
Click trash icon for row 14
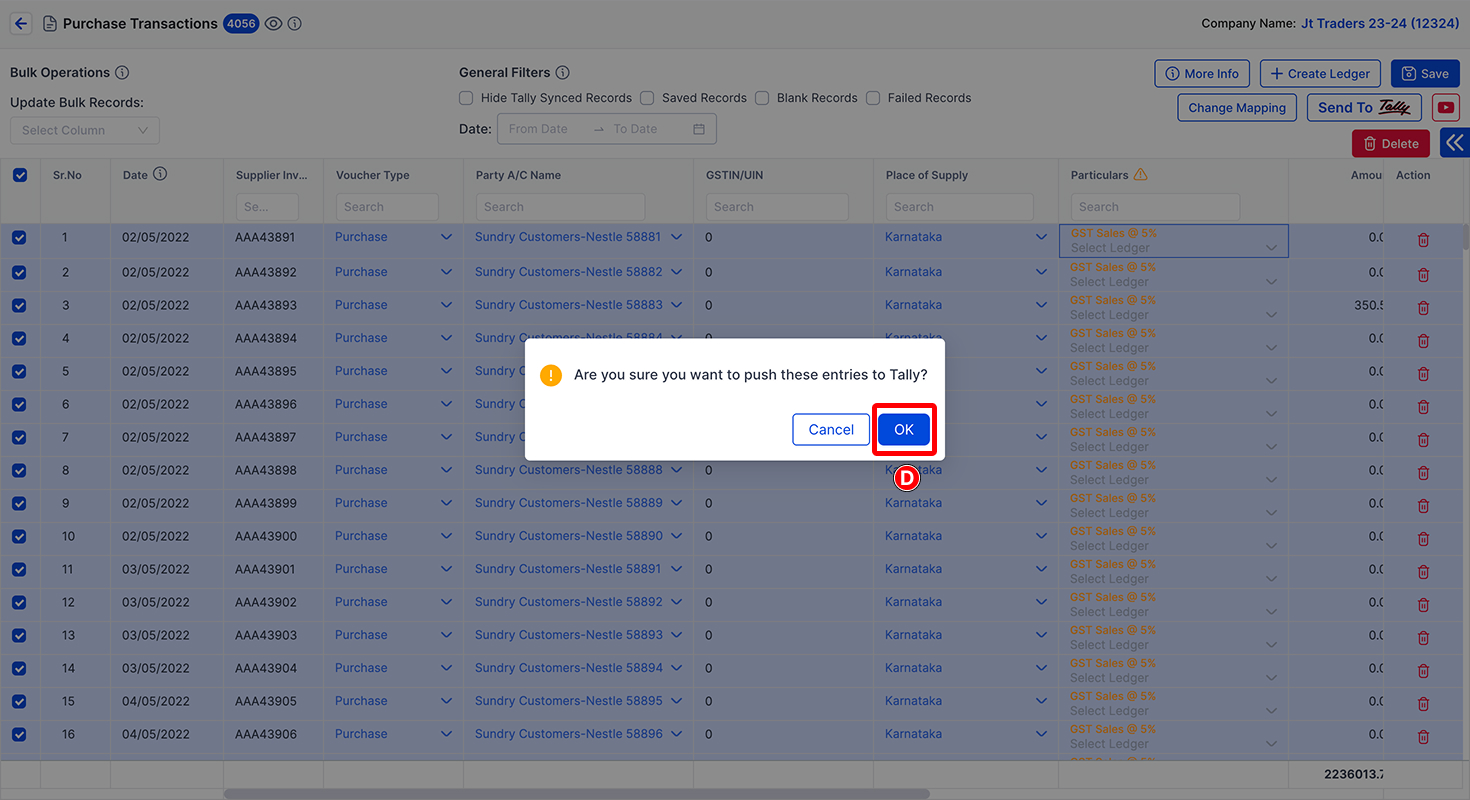pyautogui.click(x=1423, y=671)
